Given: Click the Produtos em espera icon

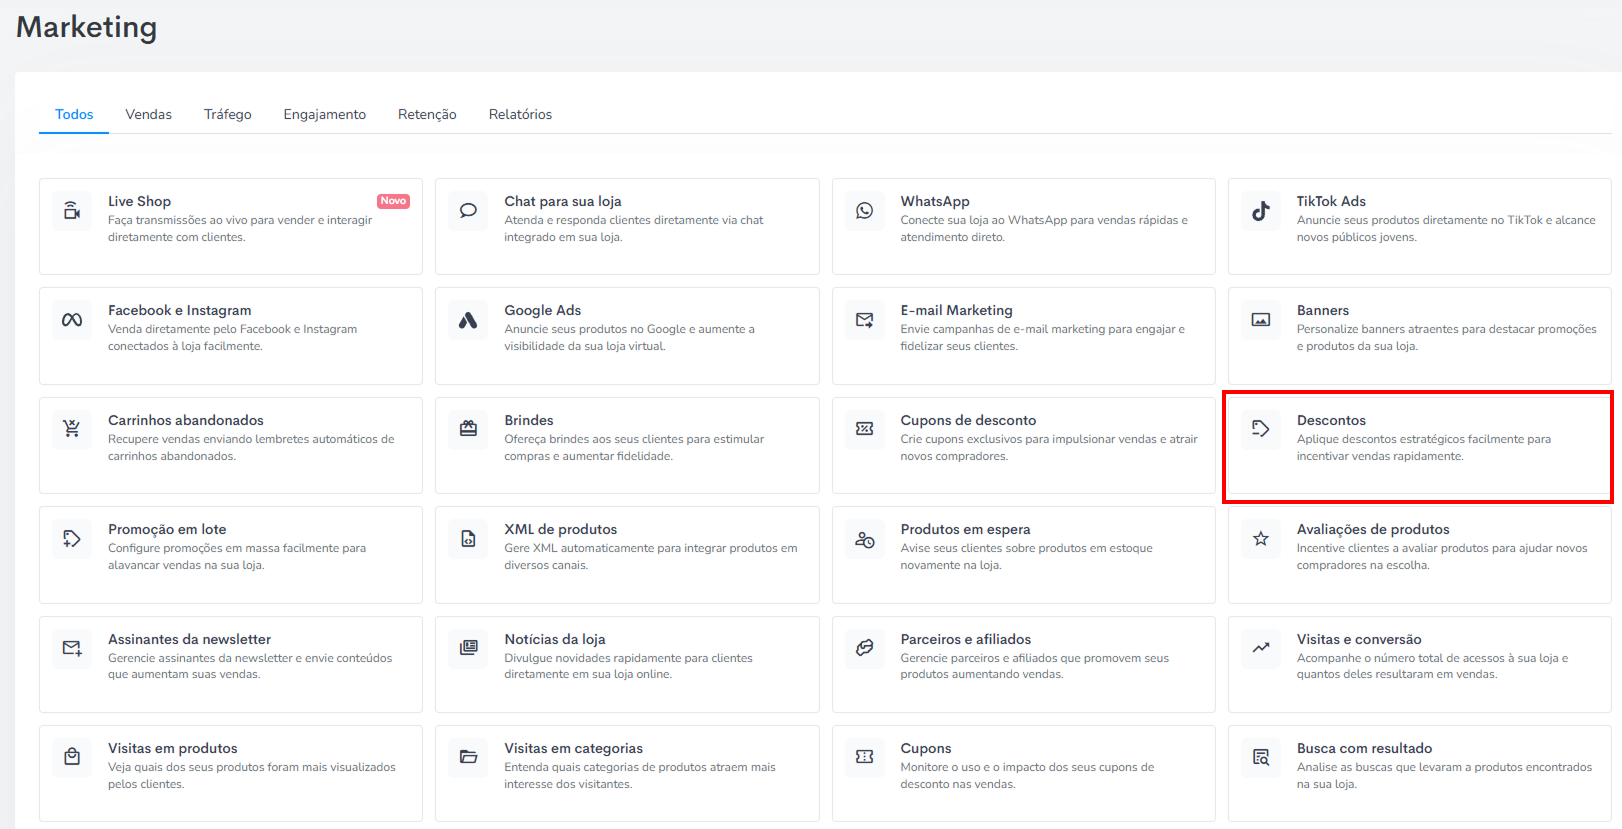Looking at the screenshot, I should tap(865, 539).
